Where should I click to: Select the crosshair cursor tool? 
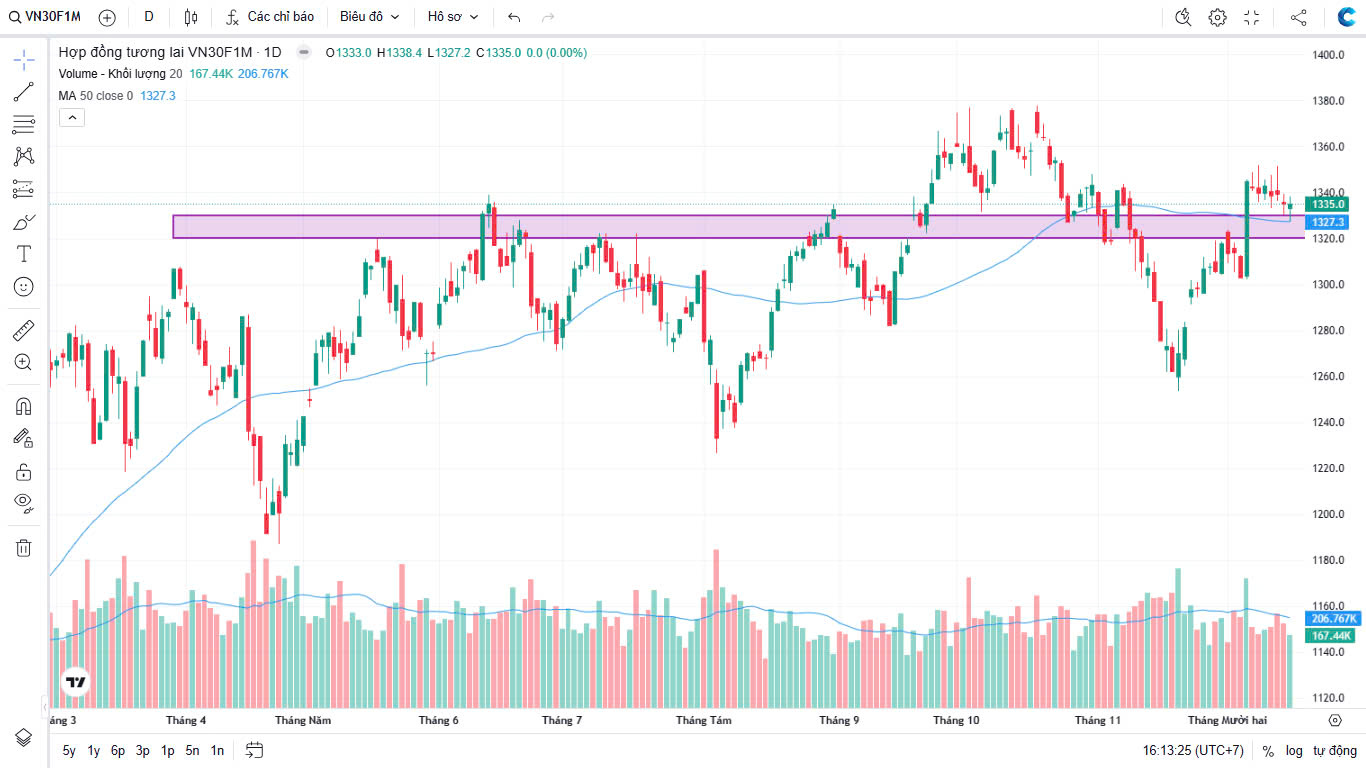[x=24, y=60]
